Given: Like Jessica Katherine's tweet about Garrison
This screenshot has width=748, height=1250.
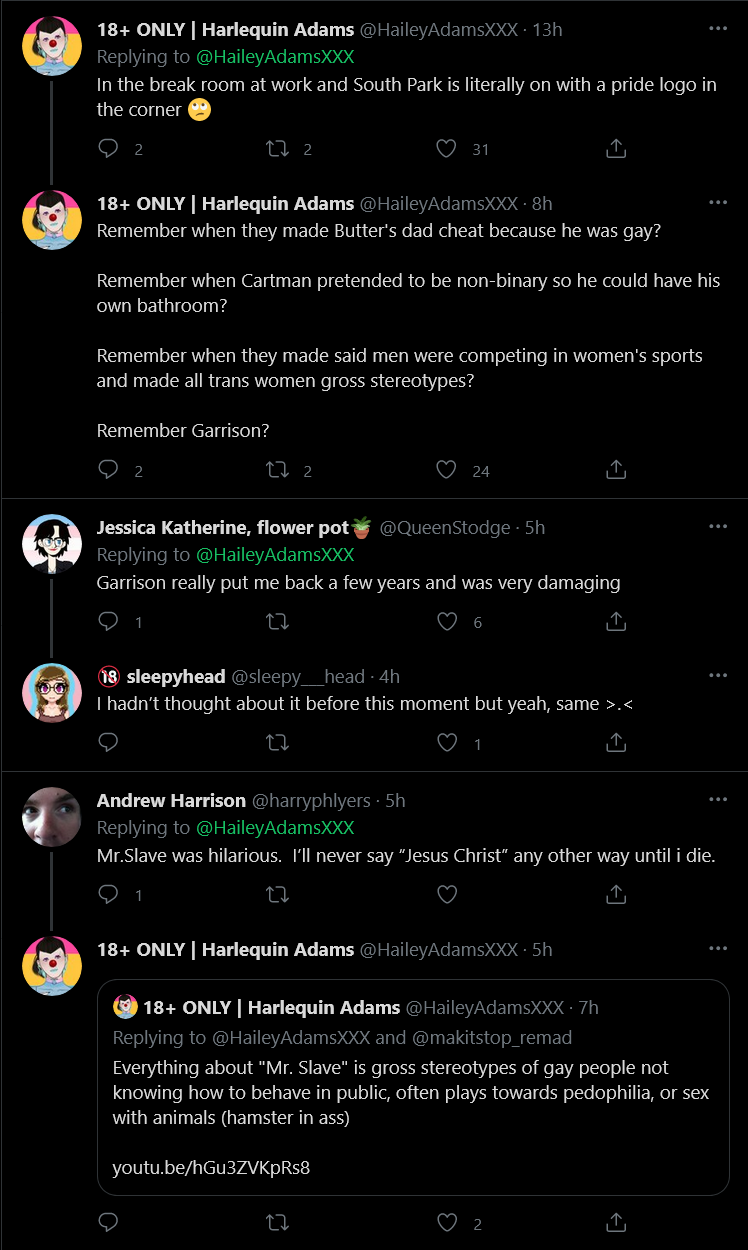Looking at the screenshot, I should [x=447, y=622].
